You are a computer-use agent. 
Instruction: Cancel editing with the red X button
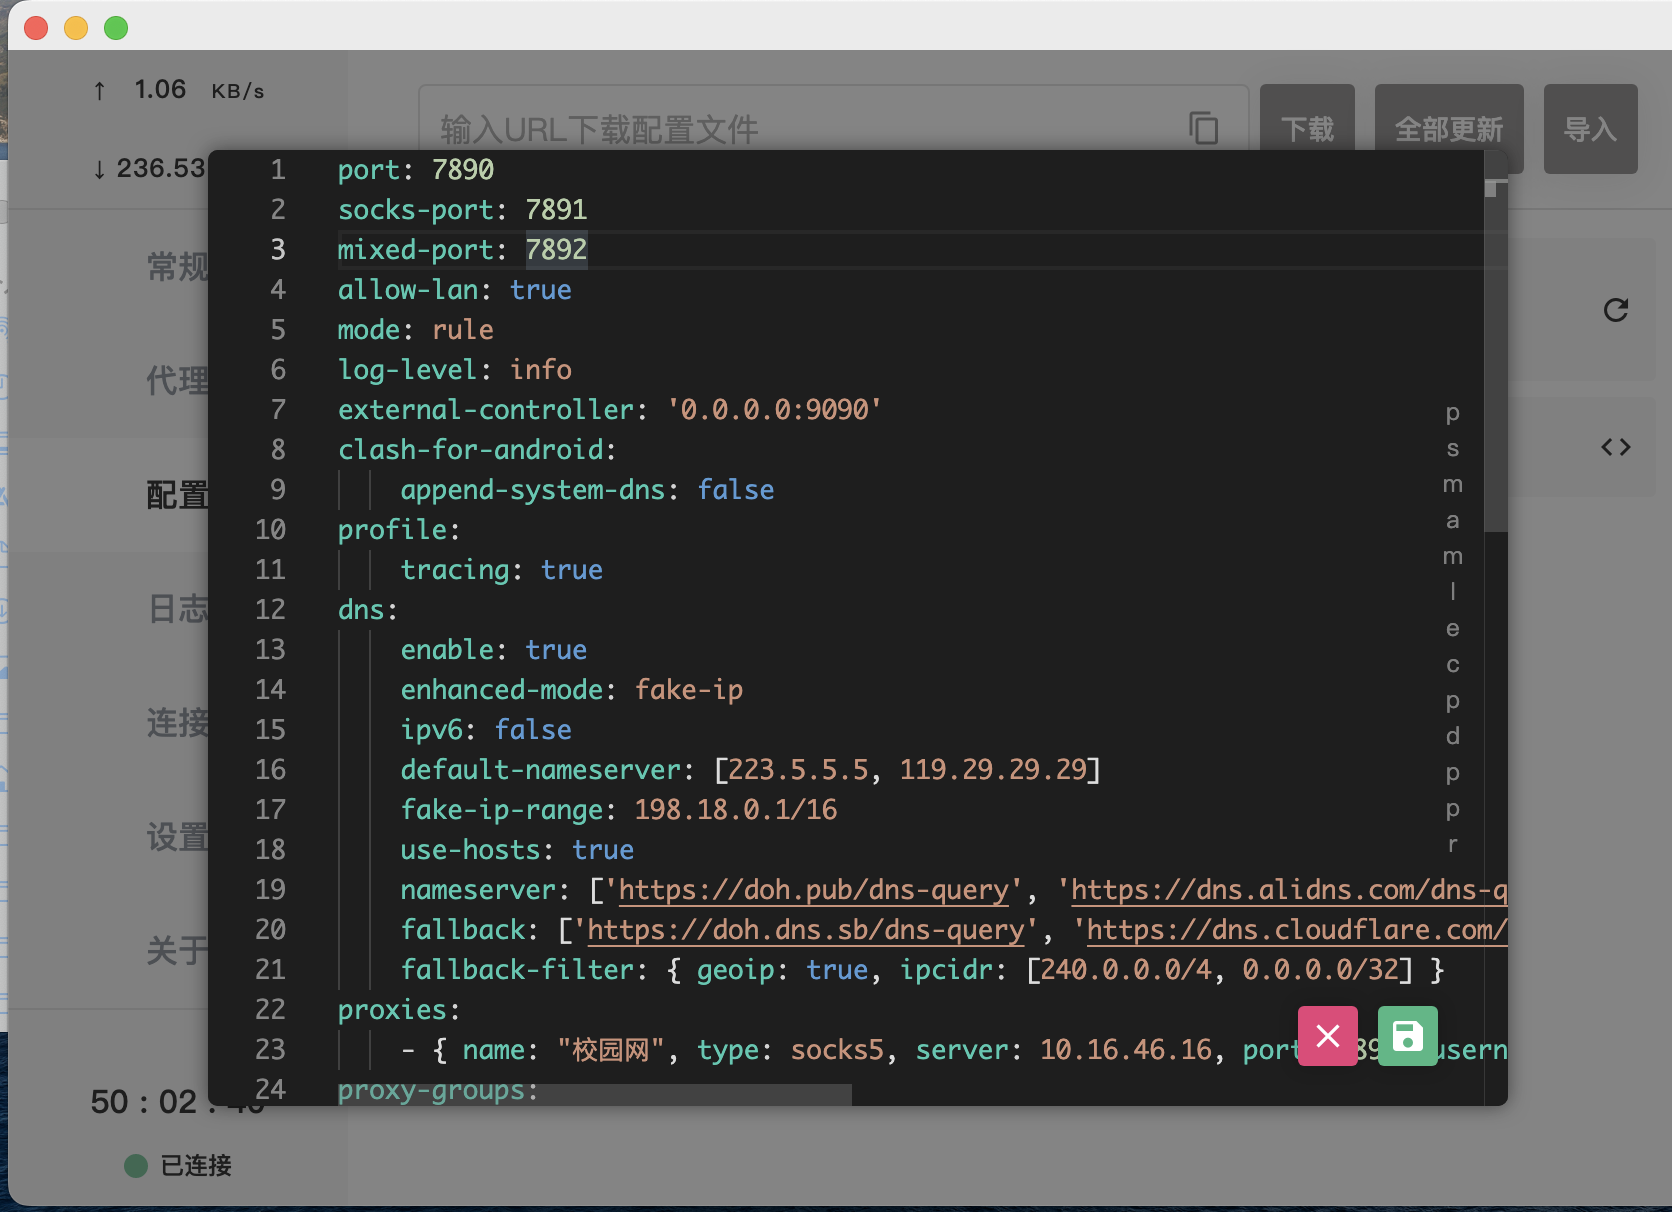(1328, 1036)
